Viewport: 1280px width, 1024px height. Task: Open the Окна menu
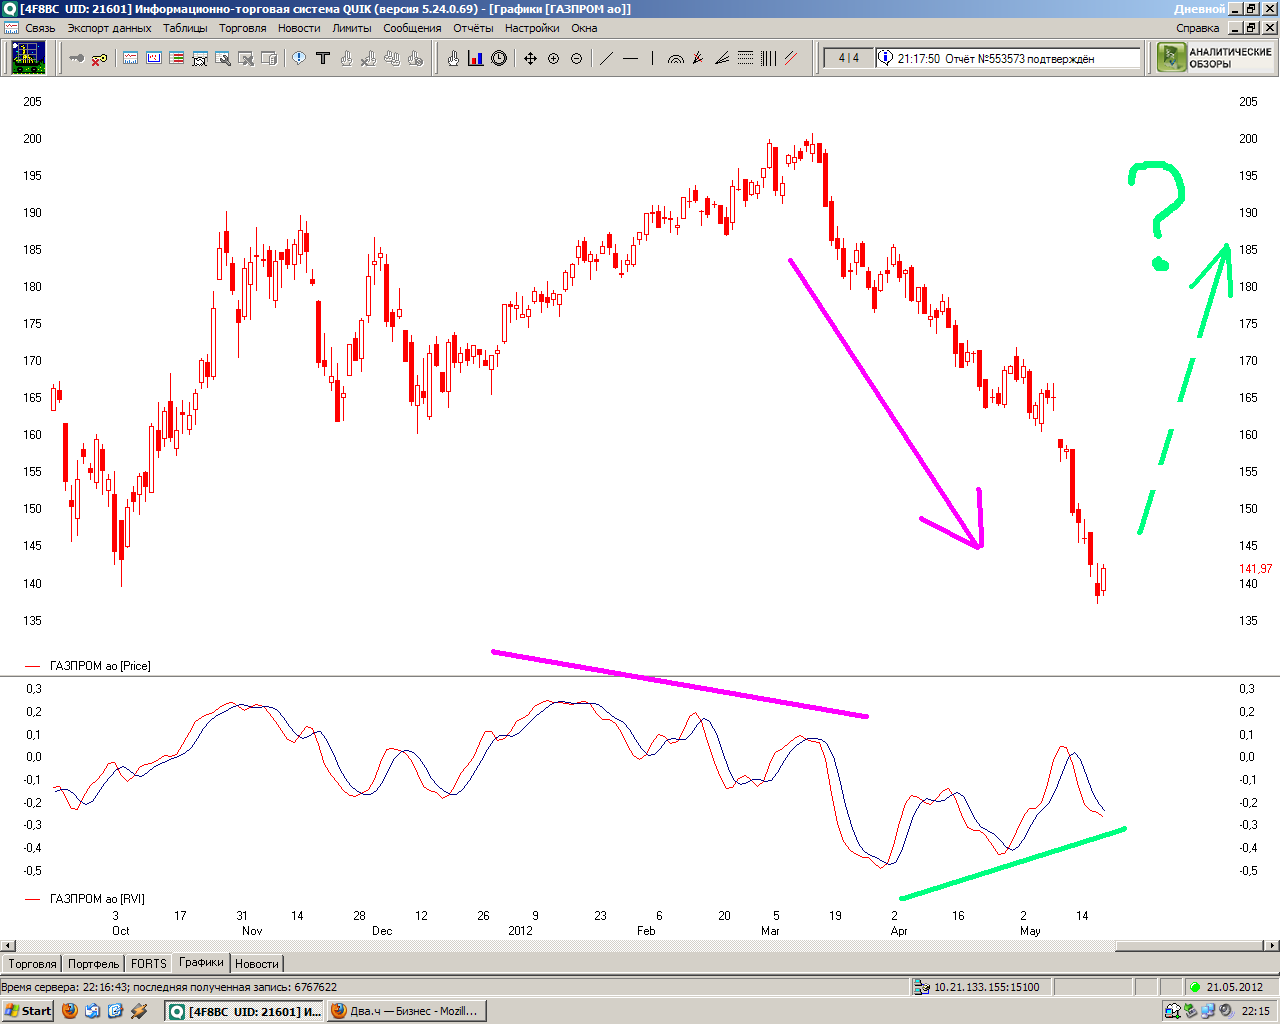click(x=584, y=28)
